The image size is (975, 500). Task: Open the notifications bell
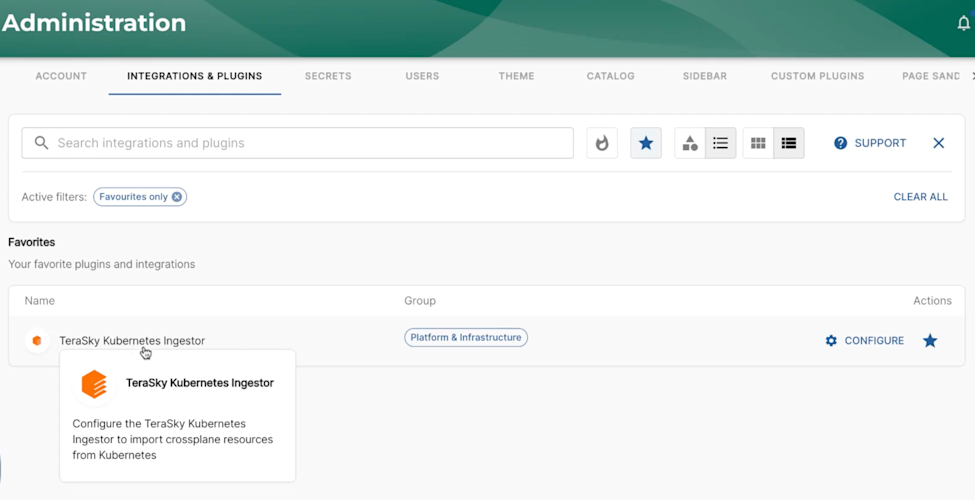pyautogui.click(x=963, y=24)
